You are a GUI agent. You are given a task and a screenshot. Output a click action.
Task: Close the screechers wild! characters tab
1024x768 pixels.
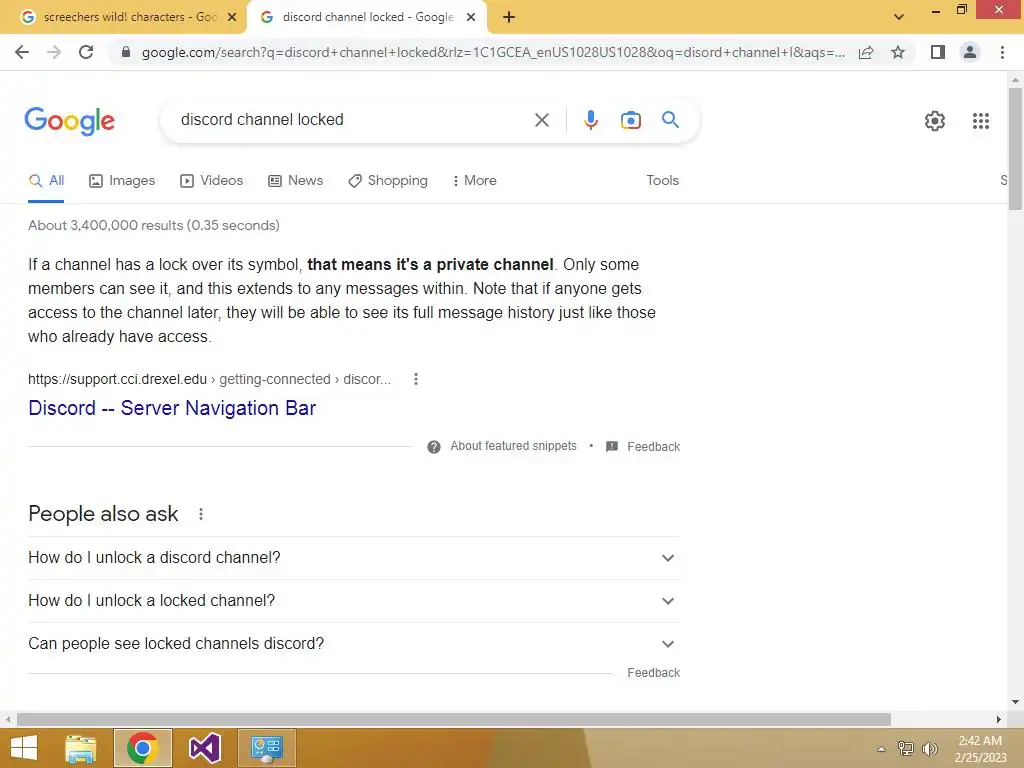tap(232, 18)
